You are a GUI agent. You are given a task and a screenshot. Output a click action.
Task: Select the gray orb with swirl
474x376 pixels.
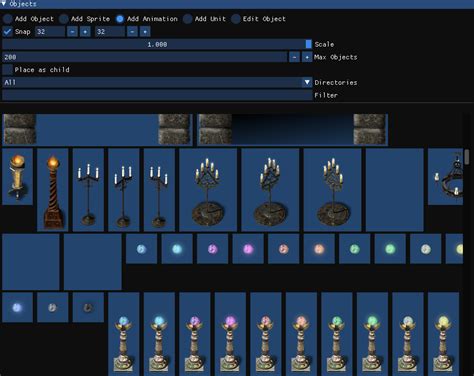53,307
